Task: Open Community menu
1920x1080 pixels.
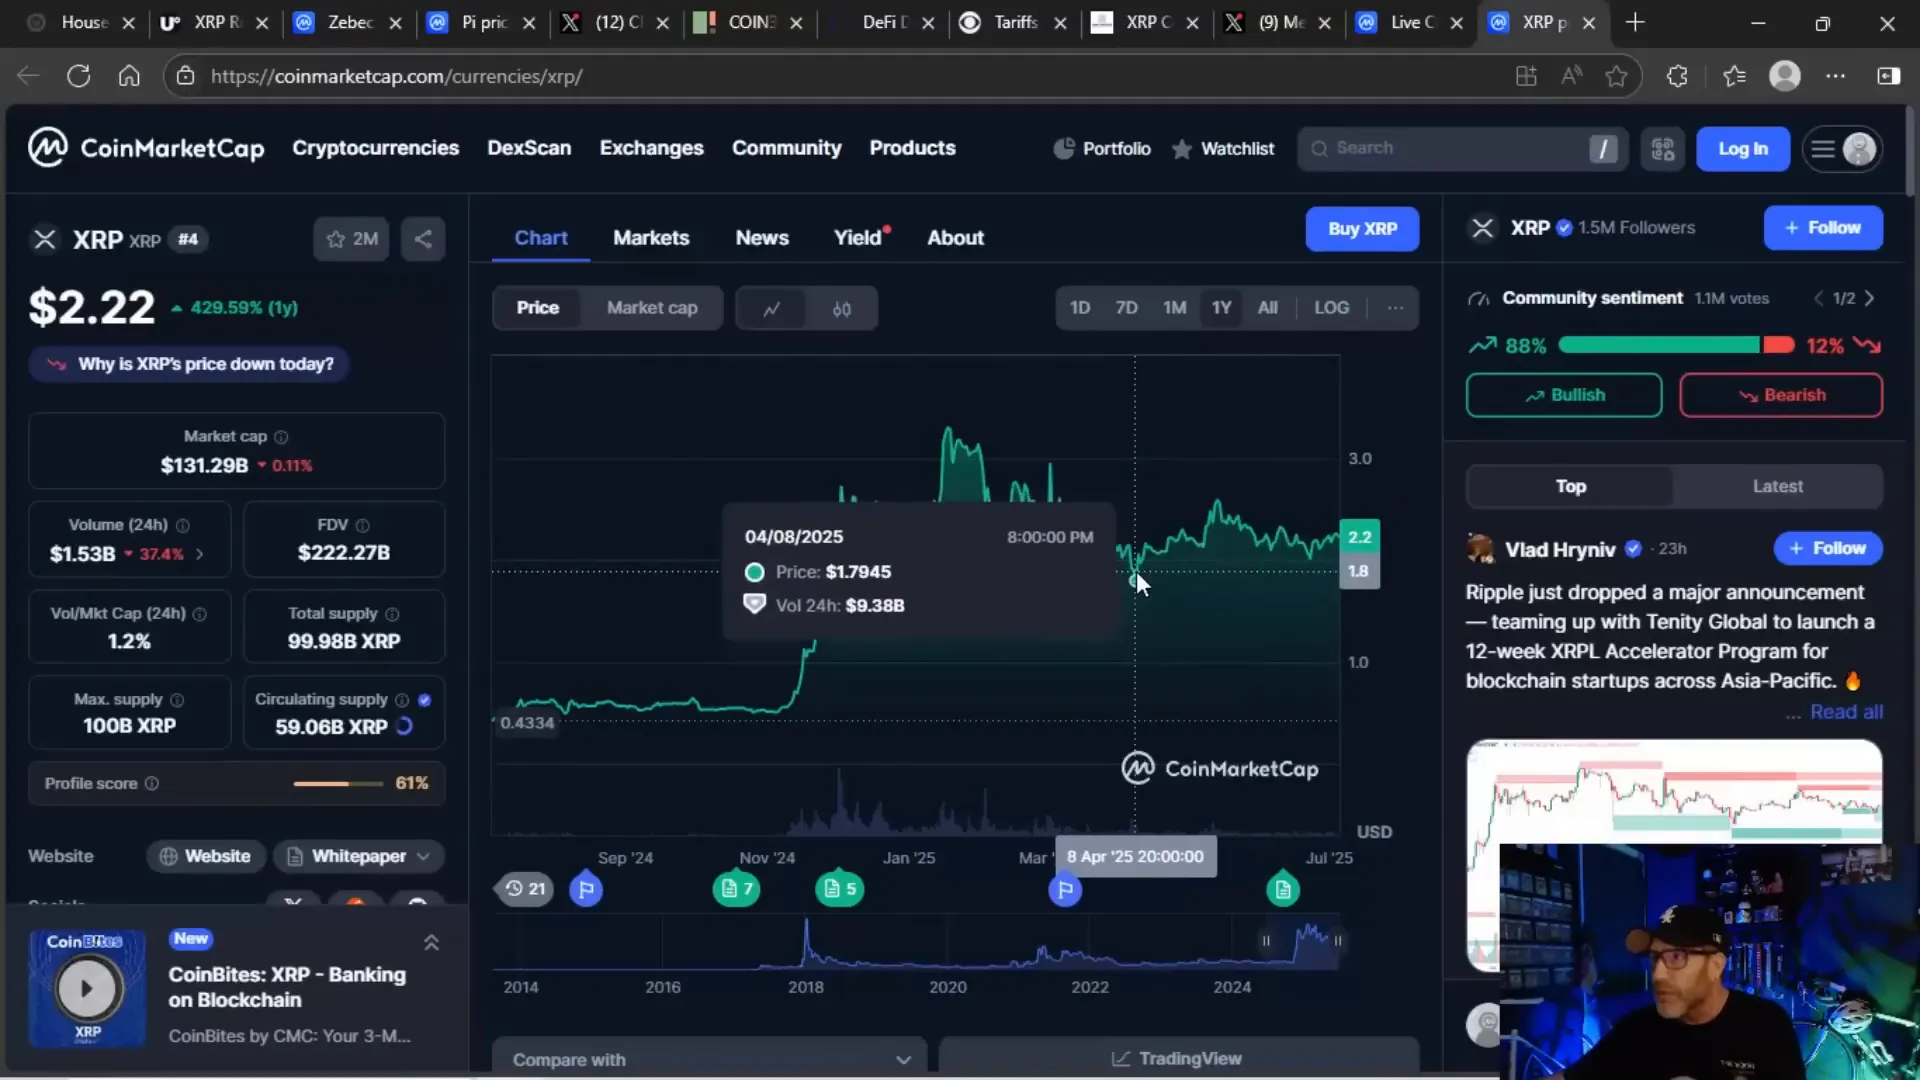Action: (x=786, y=148)
